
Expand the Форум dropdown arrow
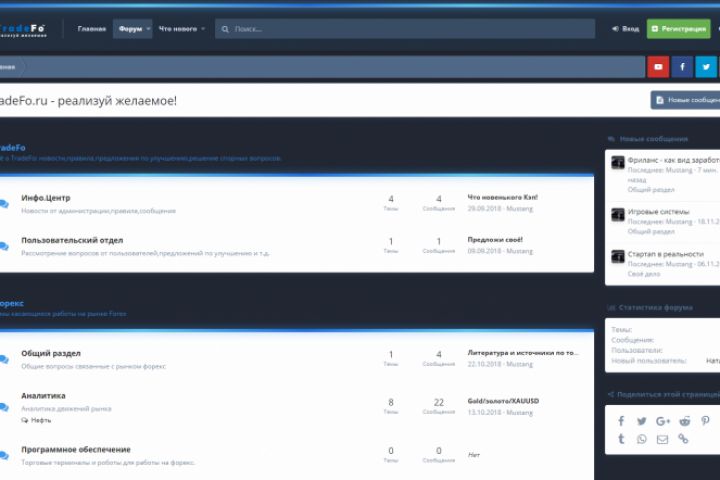148,29
